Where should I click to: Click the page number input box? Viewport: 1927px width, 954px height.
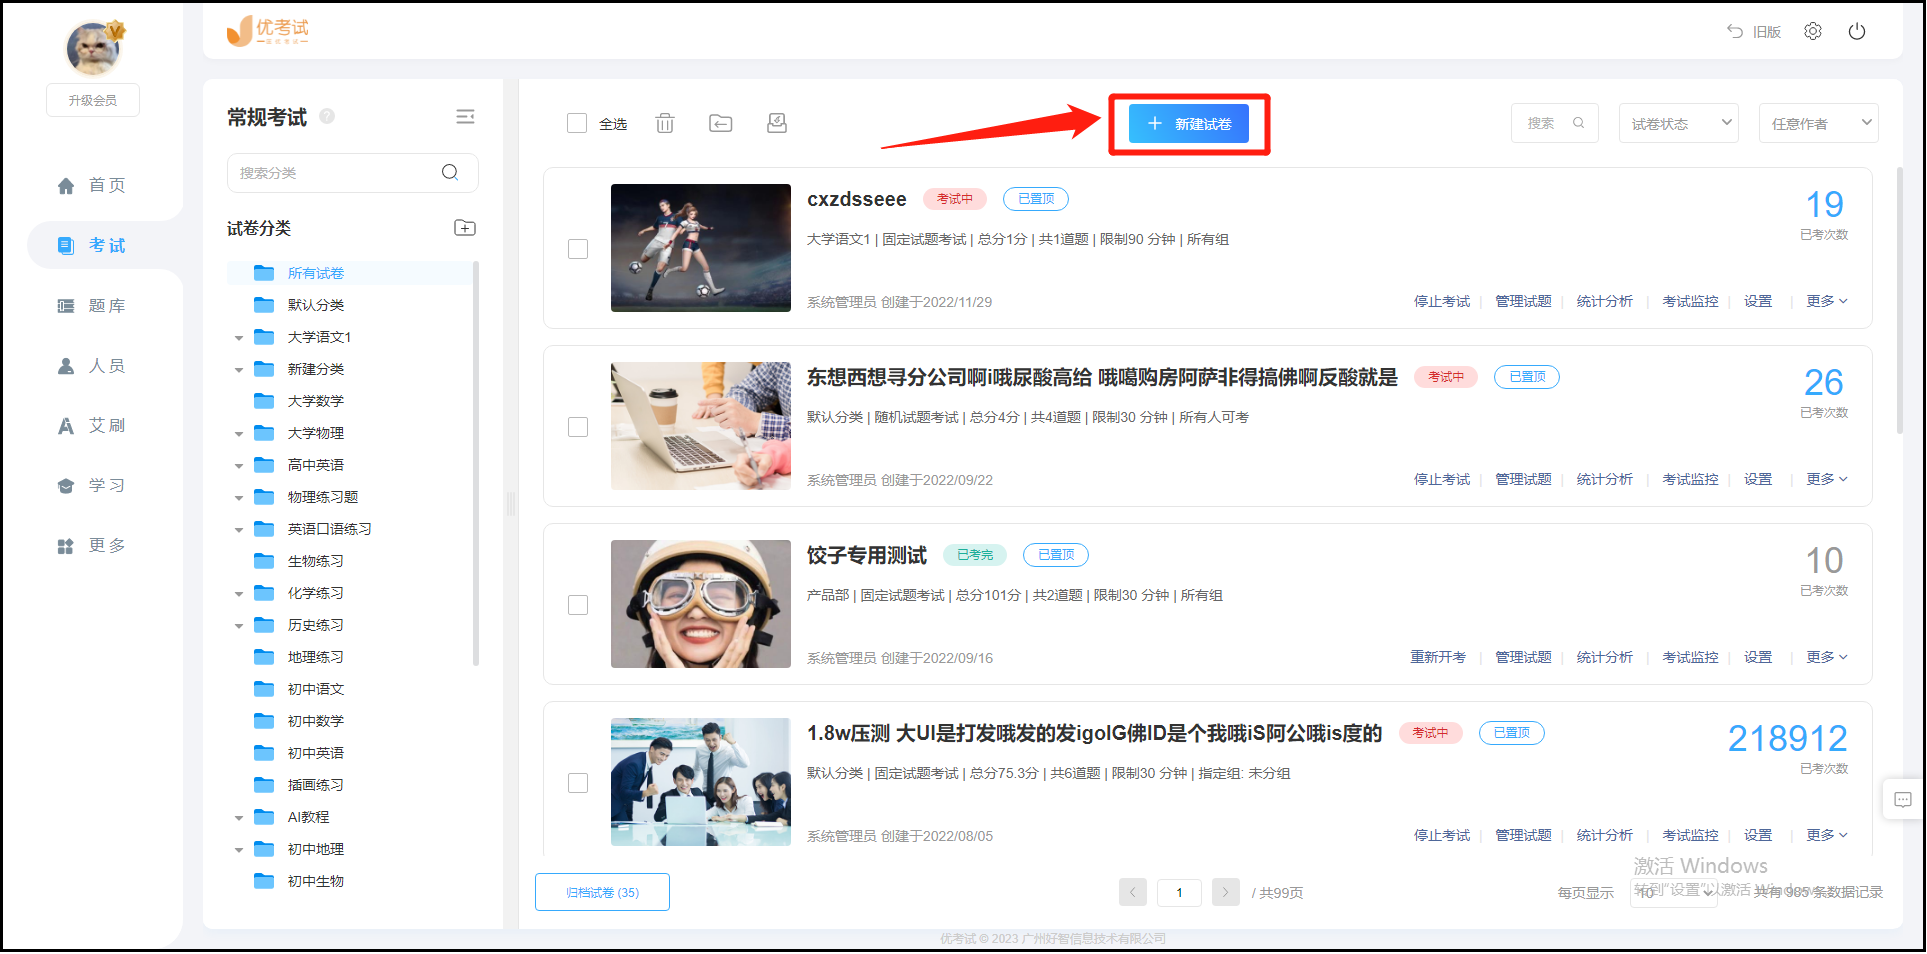pos(1179,892)
